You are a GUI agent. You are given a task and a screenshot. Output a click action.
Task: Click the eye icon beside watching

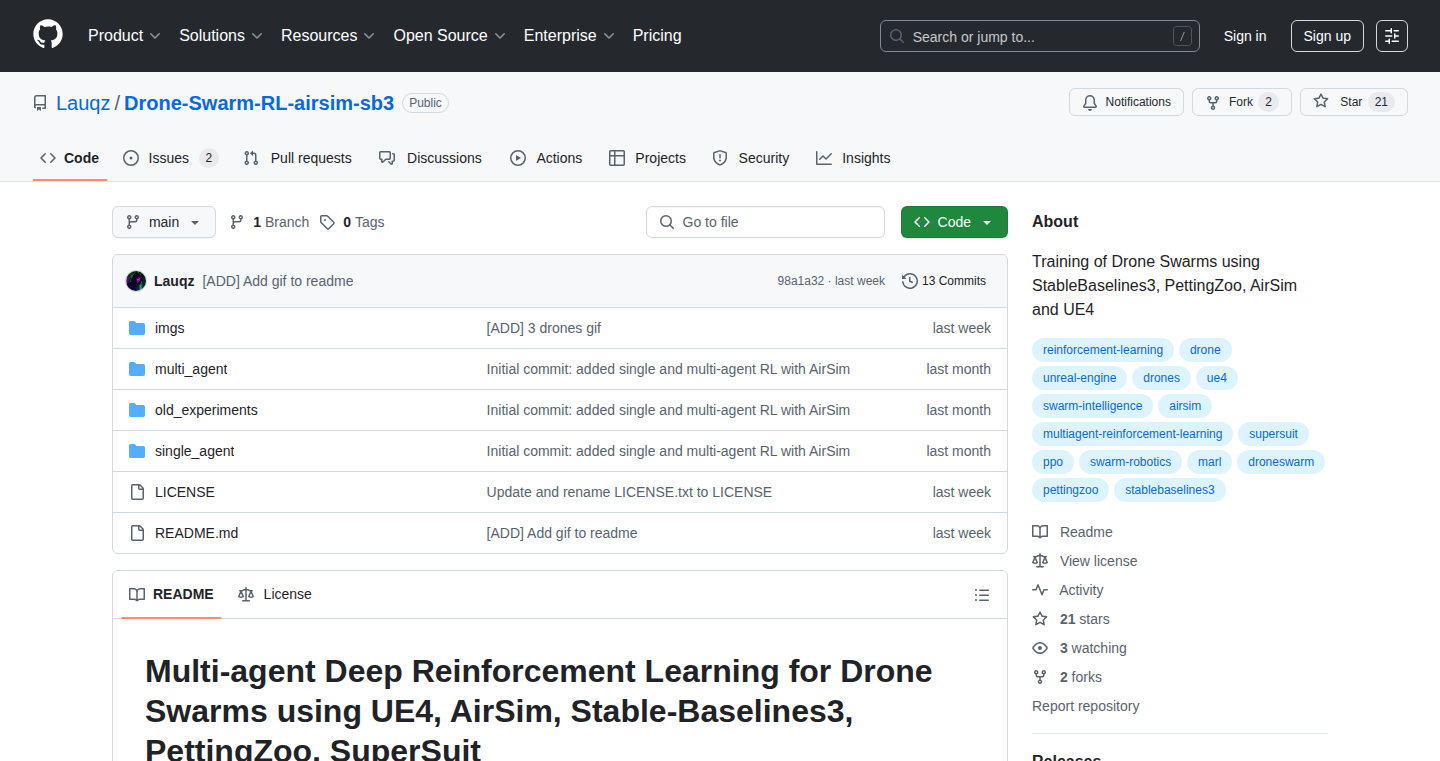point(1040,648)
